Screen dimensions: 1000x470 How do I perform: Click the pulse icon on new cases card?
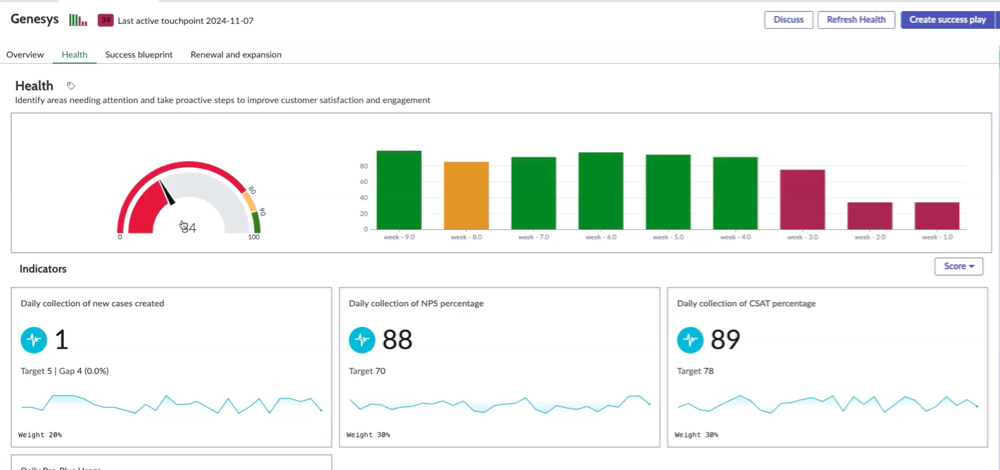tap(34, 339)
